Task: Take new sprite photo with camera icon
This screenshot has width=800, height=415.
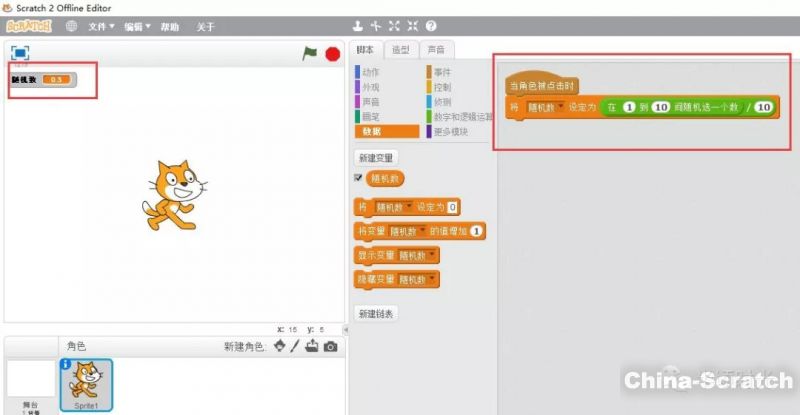Action: 330,346
